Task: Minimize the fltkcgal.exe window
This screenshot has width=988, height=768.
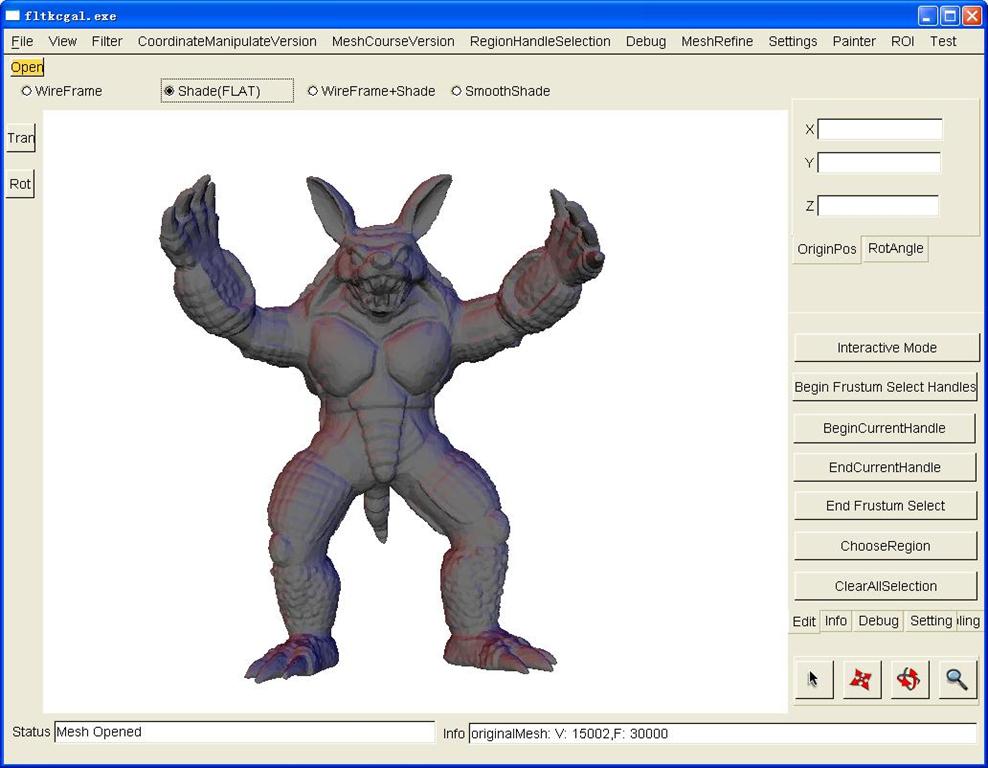Action: [x=928, y=16]
